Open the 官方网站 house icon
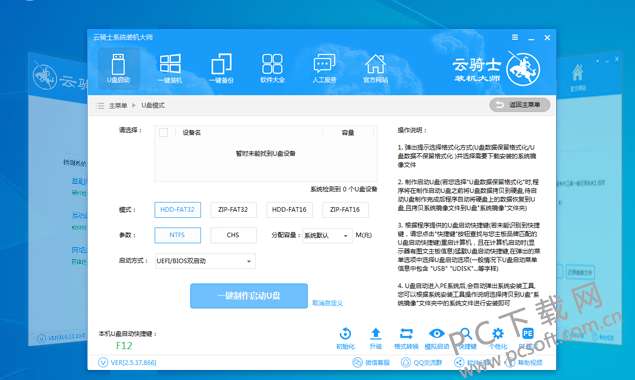The height and width of the screenshot is (380, 635). (x=375, y=68)
